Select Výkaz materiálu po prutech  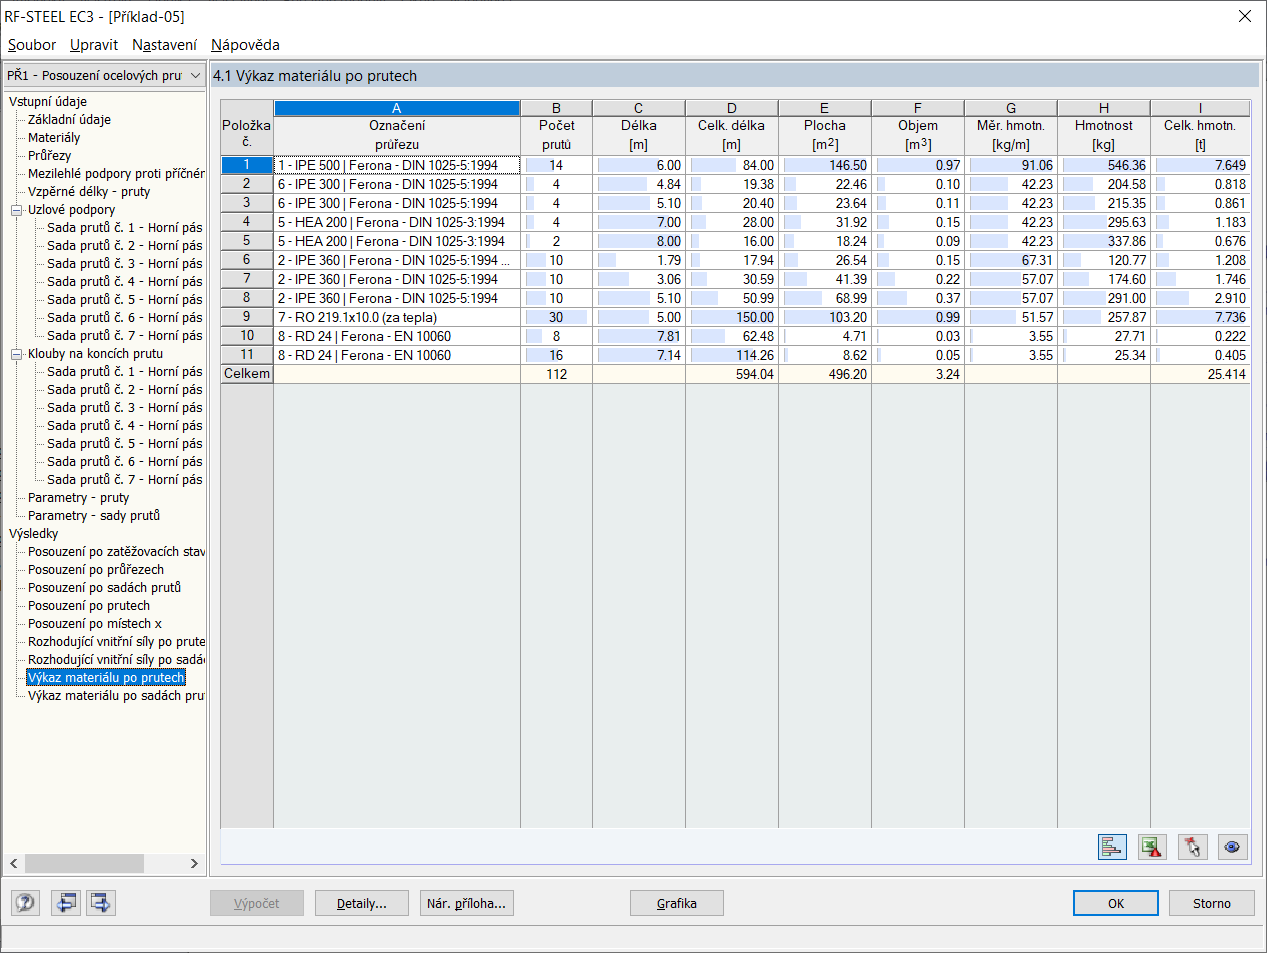click(x=106, y=678)
